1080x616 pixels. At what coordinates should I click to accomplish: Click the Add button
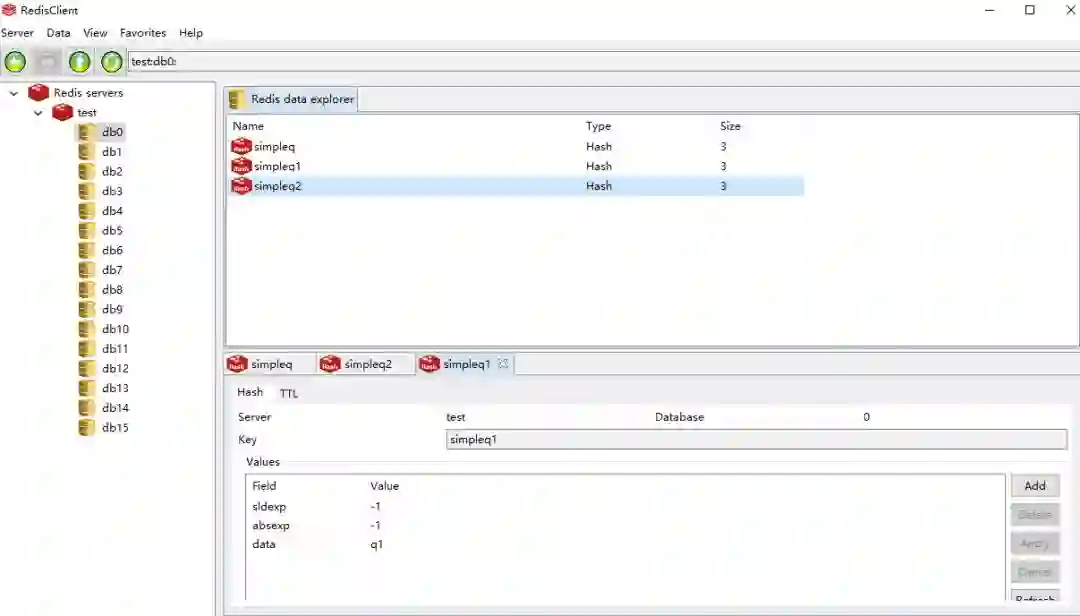[1035, 486]
